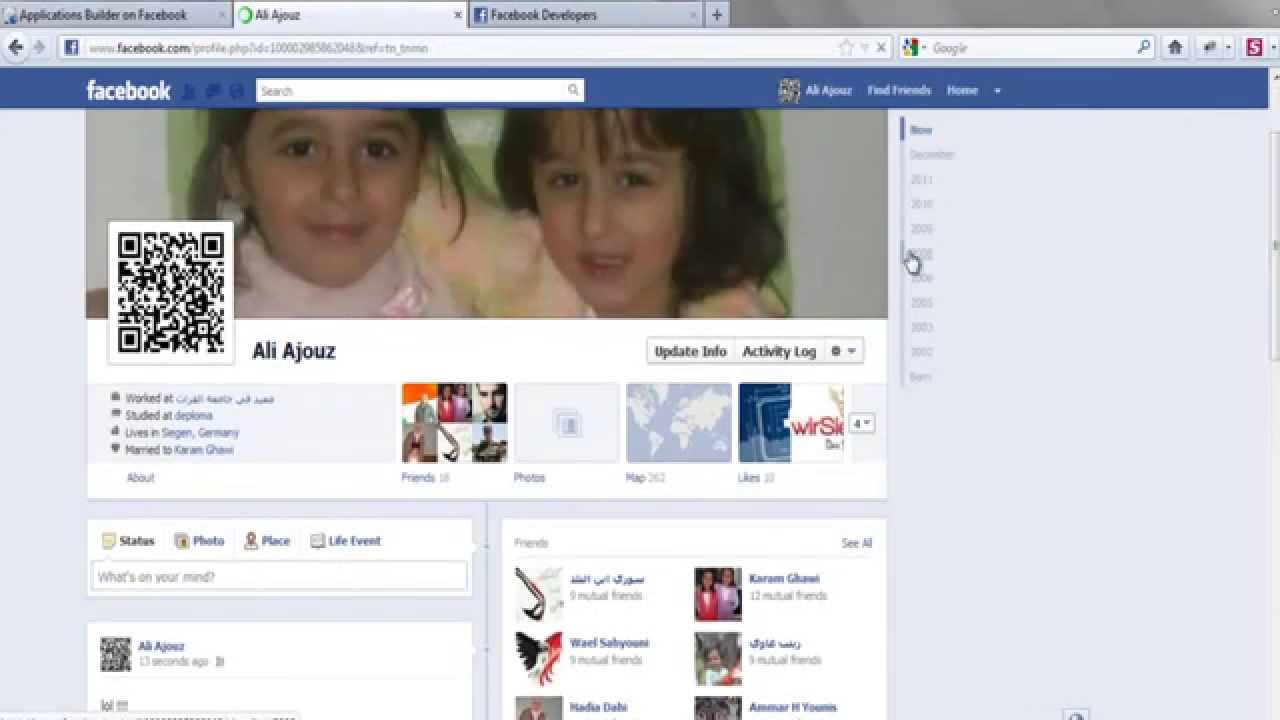1280x720 pixels.
Task: Click the QR code profile picture
Action: [171, 292]
